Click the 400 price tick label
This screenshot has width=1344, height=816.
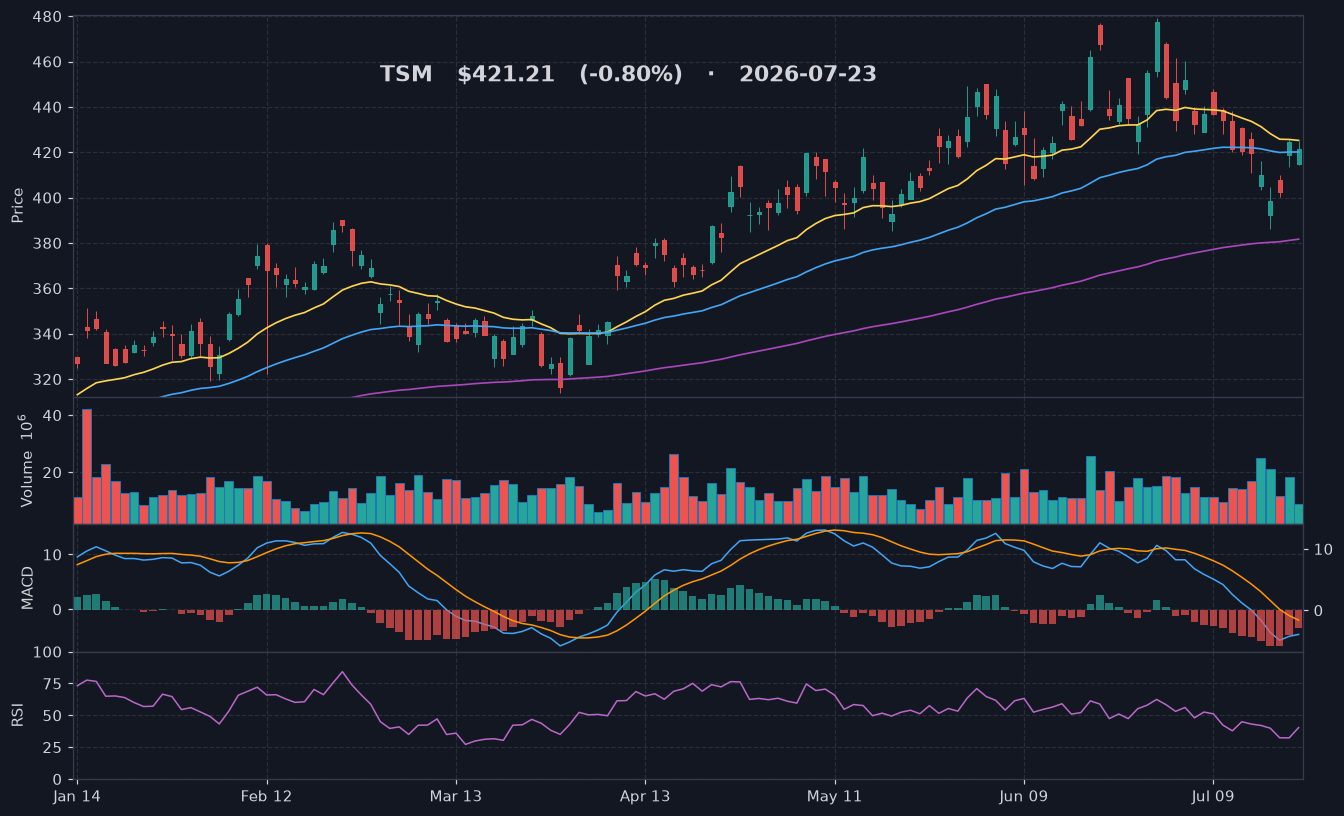[x=48, y=199]
